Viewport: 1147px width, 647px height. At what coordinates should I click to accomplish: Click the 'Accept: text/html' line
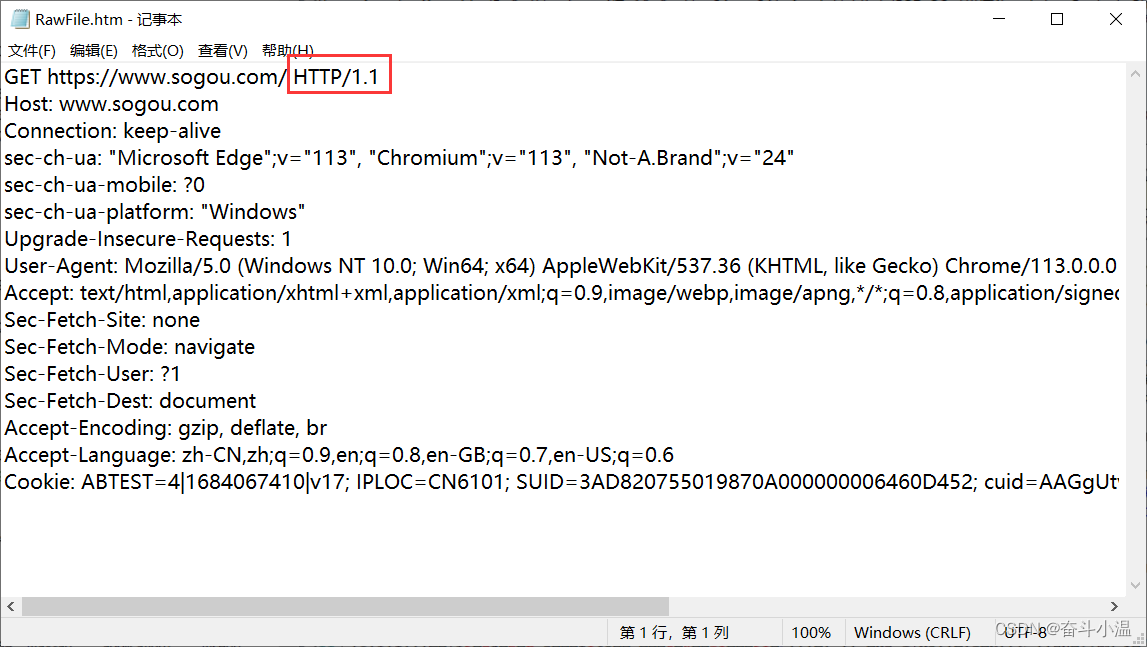(x=562, y=293)
